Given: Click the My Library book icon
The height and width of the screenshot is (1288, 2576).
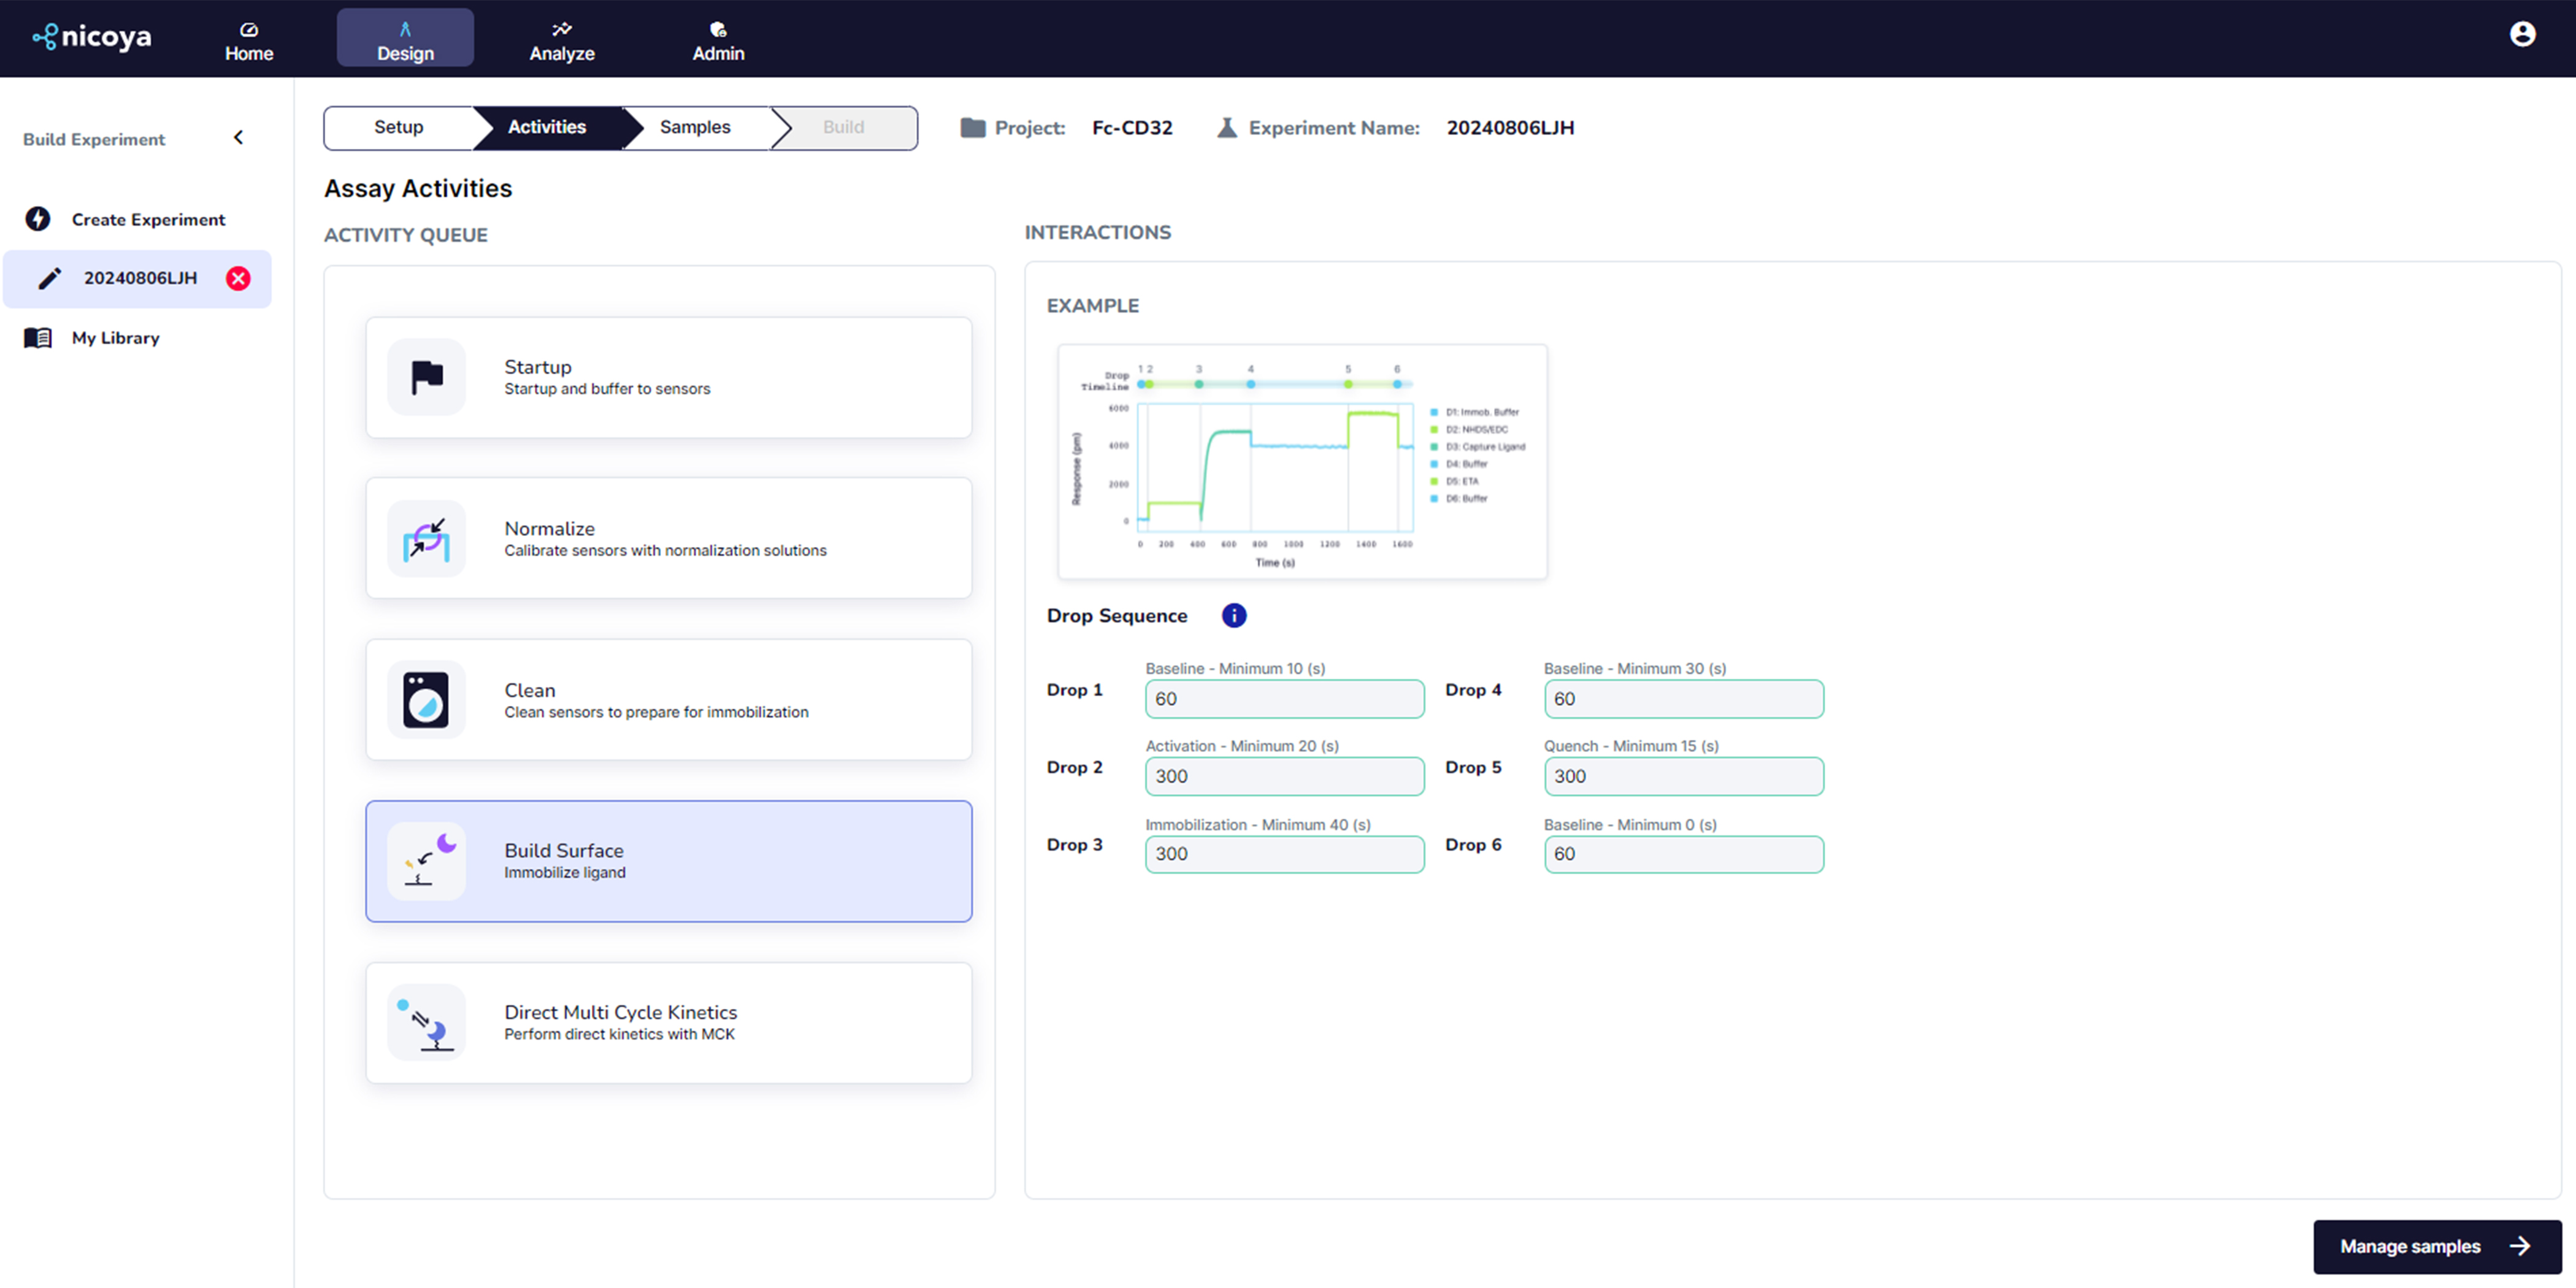Looking at the screenshot, I should tap(38, 338).
